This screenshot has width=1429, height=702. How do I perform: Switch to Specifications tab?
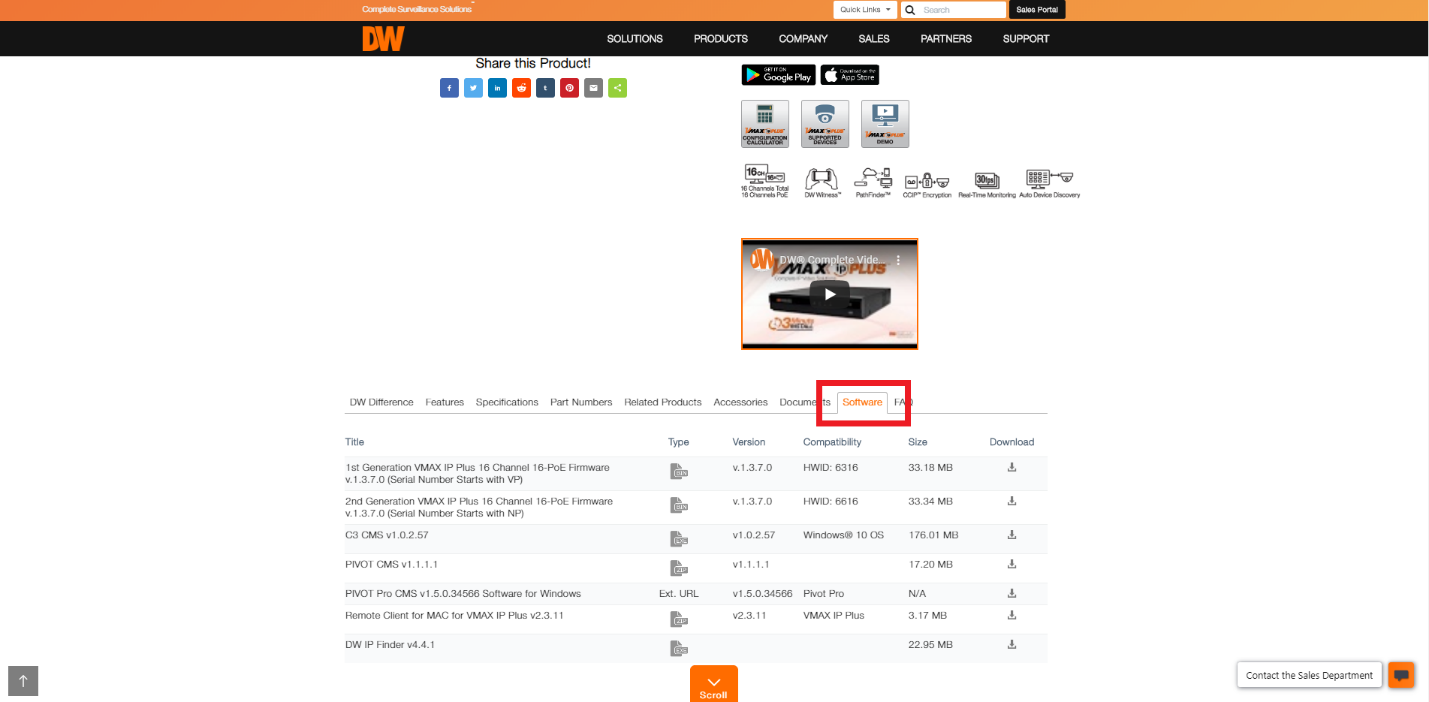(507, 402)
